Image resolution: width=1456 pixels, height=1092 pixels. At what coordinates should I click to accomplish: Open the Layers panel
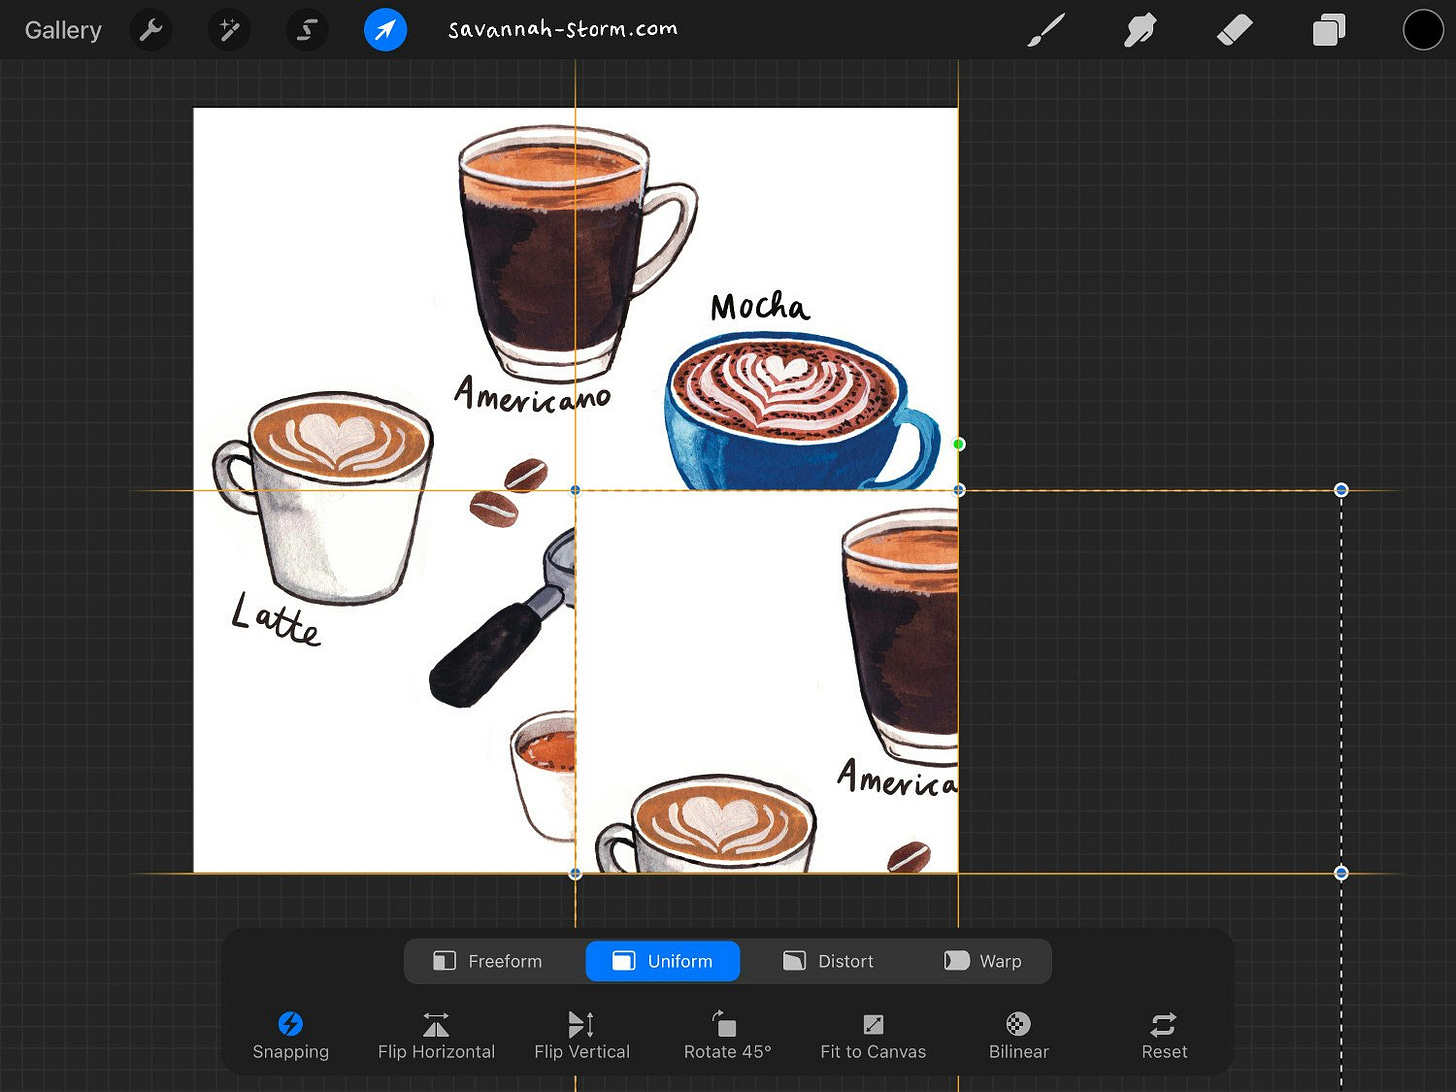[1328, 30]
